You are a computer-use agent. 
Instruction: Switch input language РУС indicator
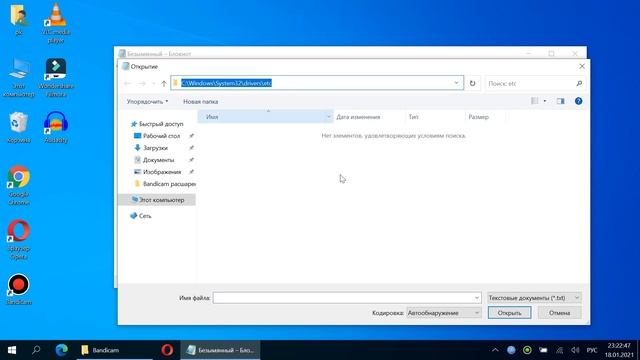click(592, 350)
